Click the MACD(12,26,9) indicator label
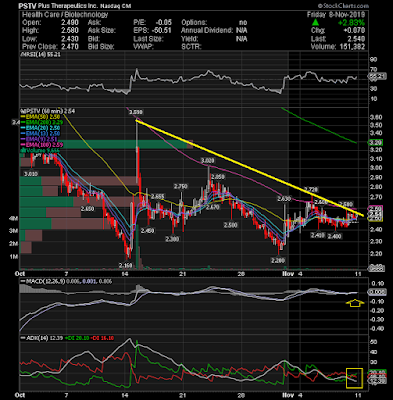The height and width of the screenshot is (400, 393). pos(42,282)
